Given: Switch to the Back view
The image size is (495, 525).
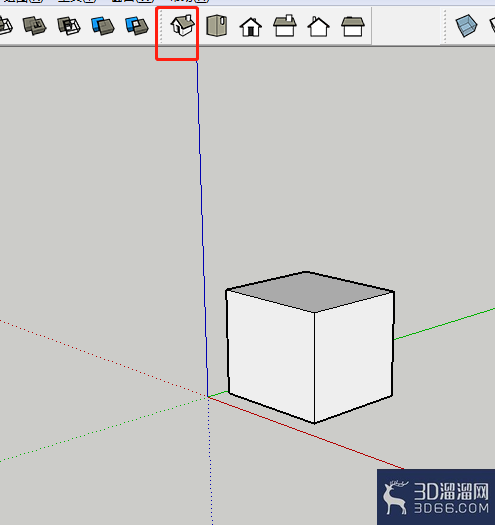Looking at the screenshot, I should tap(319, 27).
